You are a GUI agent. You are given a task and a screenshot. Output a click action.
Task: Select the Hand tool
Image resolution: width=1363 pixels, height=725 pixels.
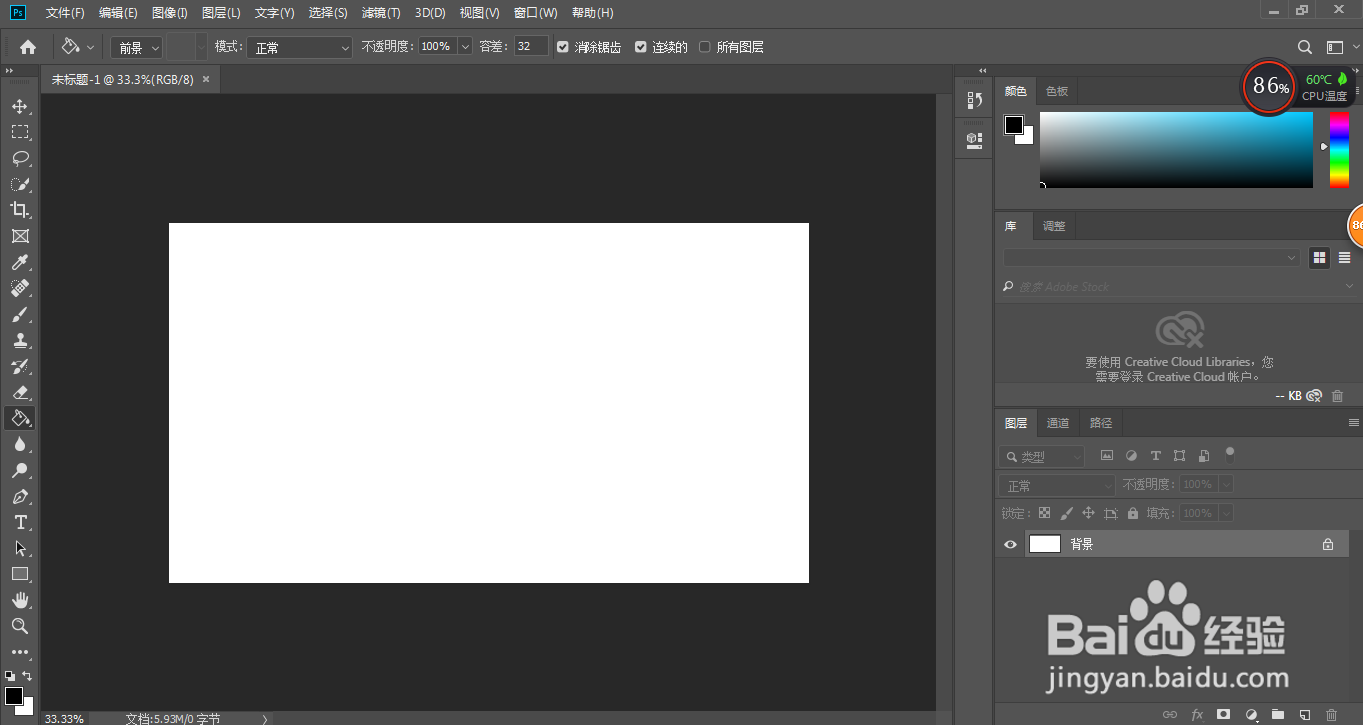coord(20,600)
